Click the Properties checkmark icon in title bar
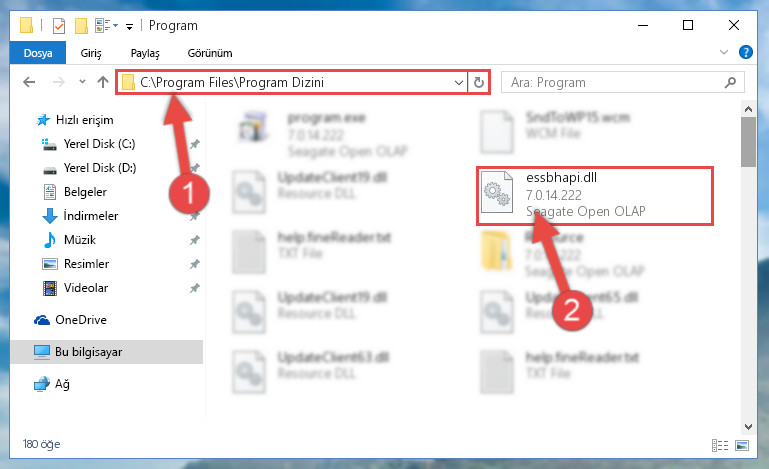The height and width of the screenshot is (469, 769). 59,26
